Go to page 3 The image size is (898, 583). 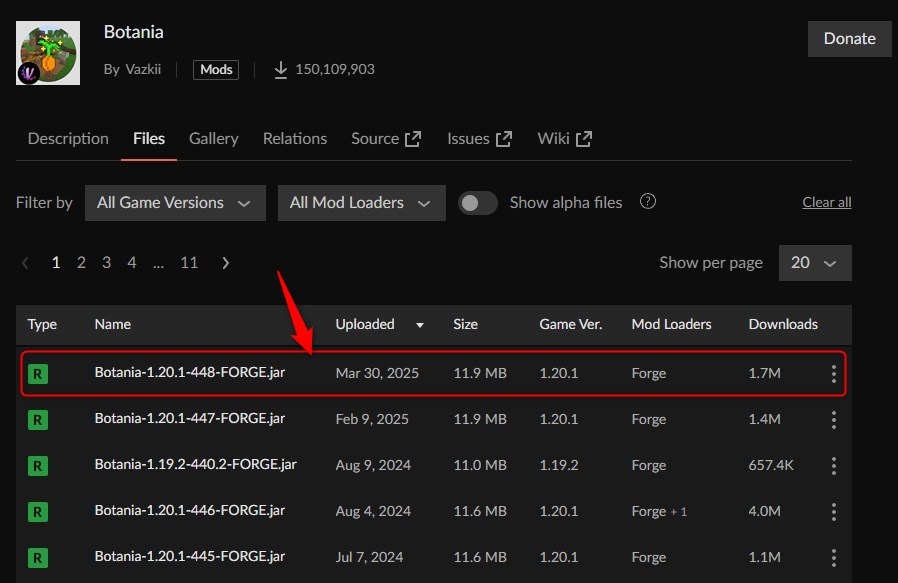[107, 262]
